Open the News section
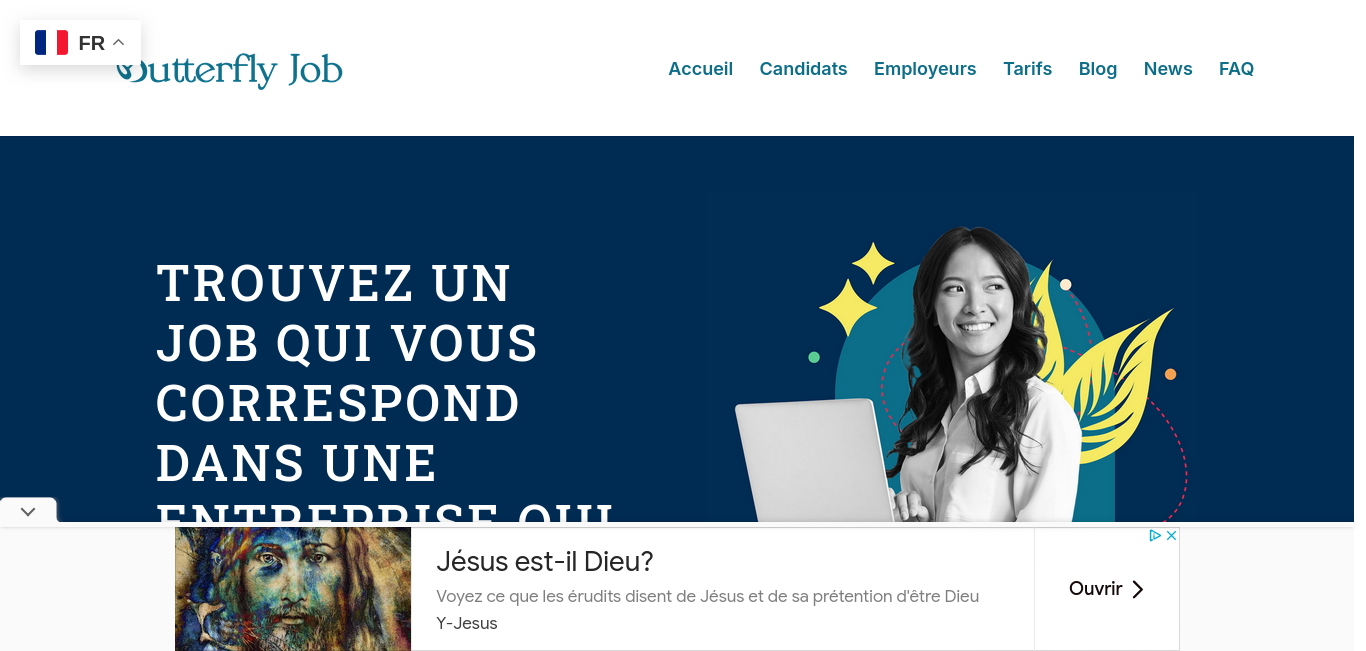 [1168, 69]
